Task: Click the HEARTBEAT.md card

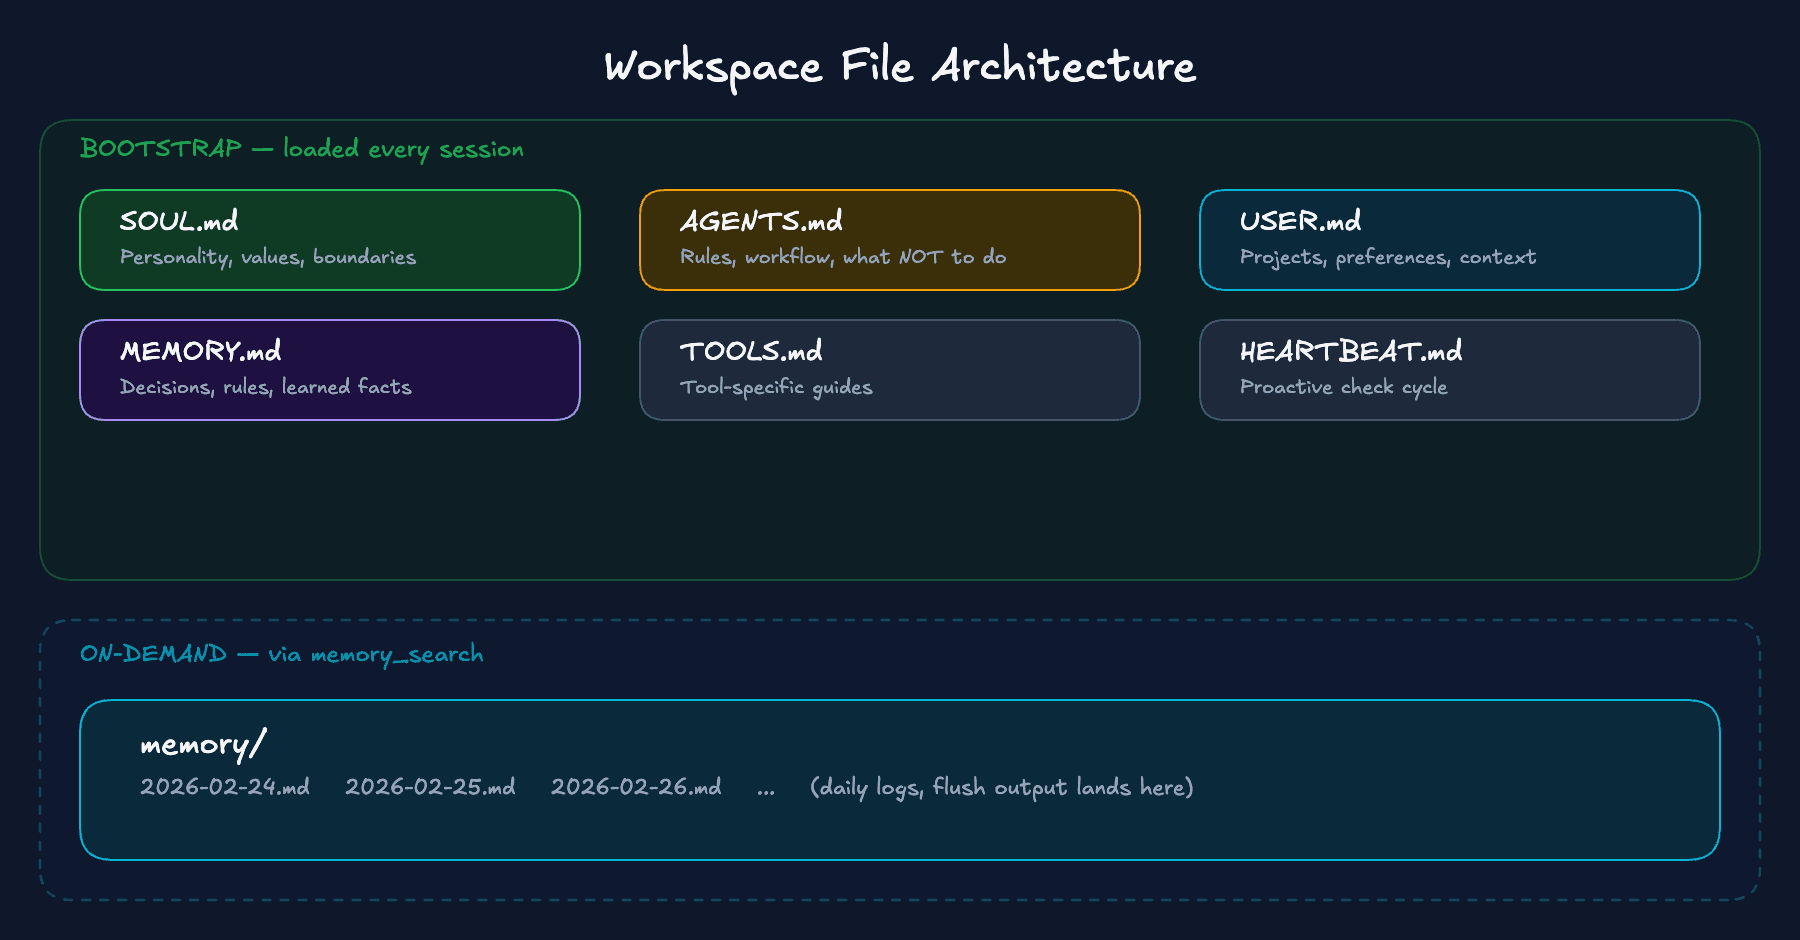Action: (x=1450, y=370)
